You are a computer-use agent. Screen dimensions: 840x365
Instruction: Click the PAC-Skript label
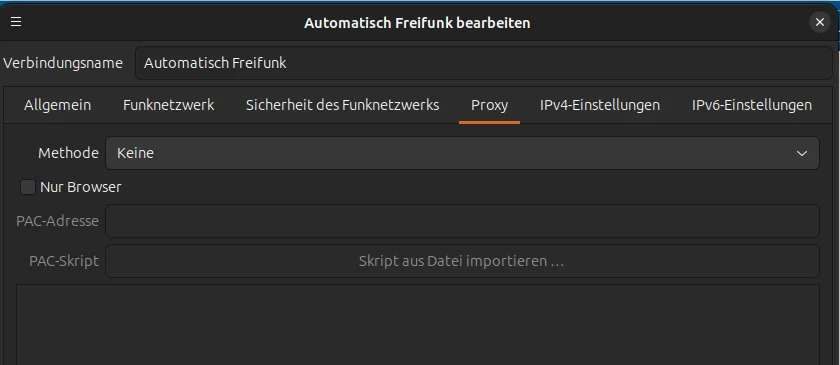coord(64,261)
